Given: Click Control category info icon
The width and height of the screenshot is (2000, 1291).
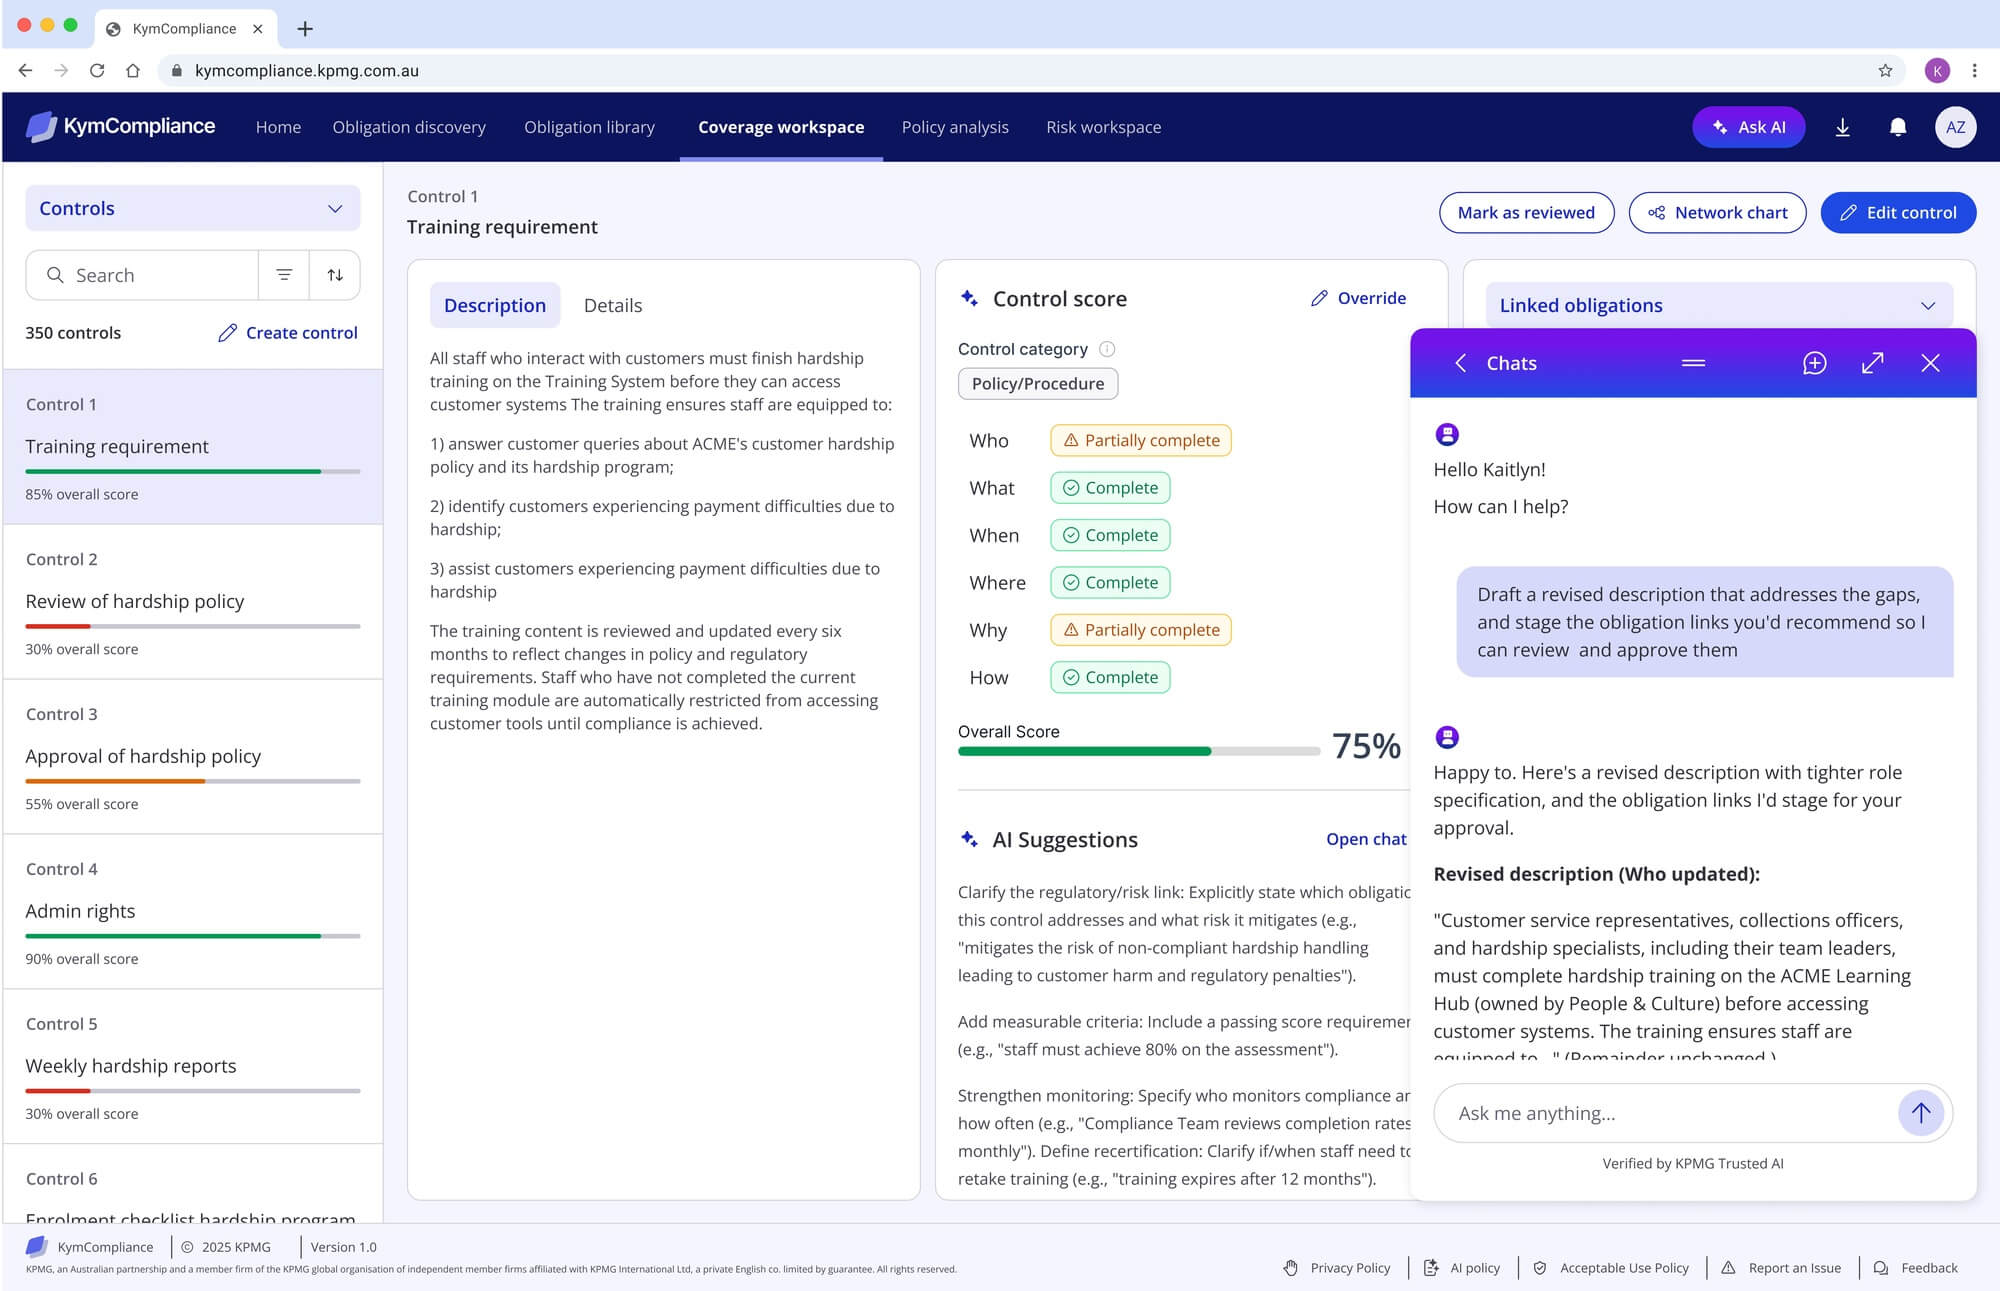Looking at the screenshot, I should click(1107, 349).
